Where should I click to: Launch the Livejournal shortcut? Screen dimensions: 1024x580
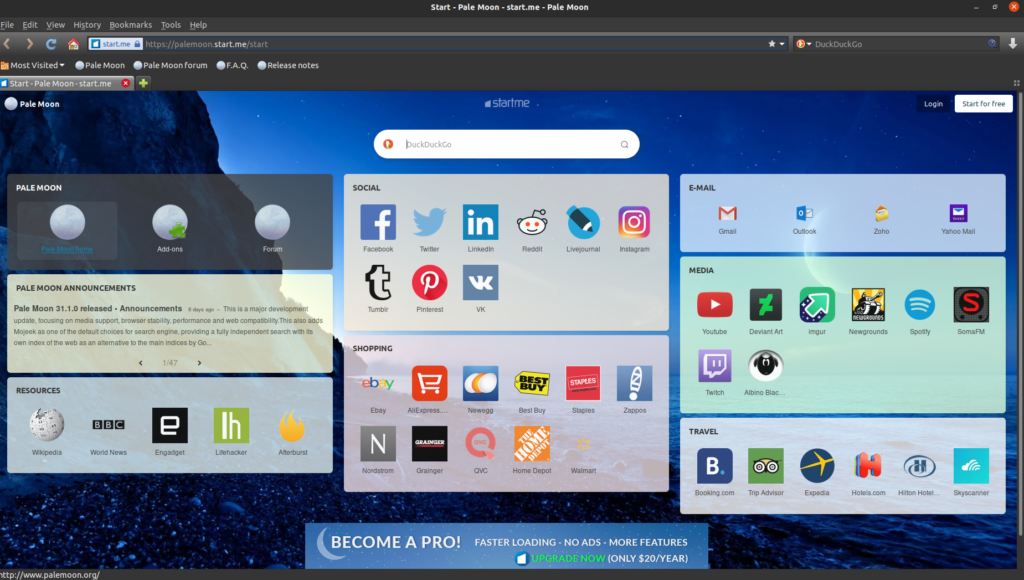[583, 222]
